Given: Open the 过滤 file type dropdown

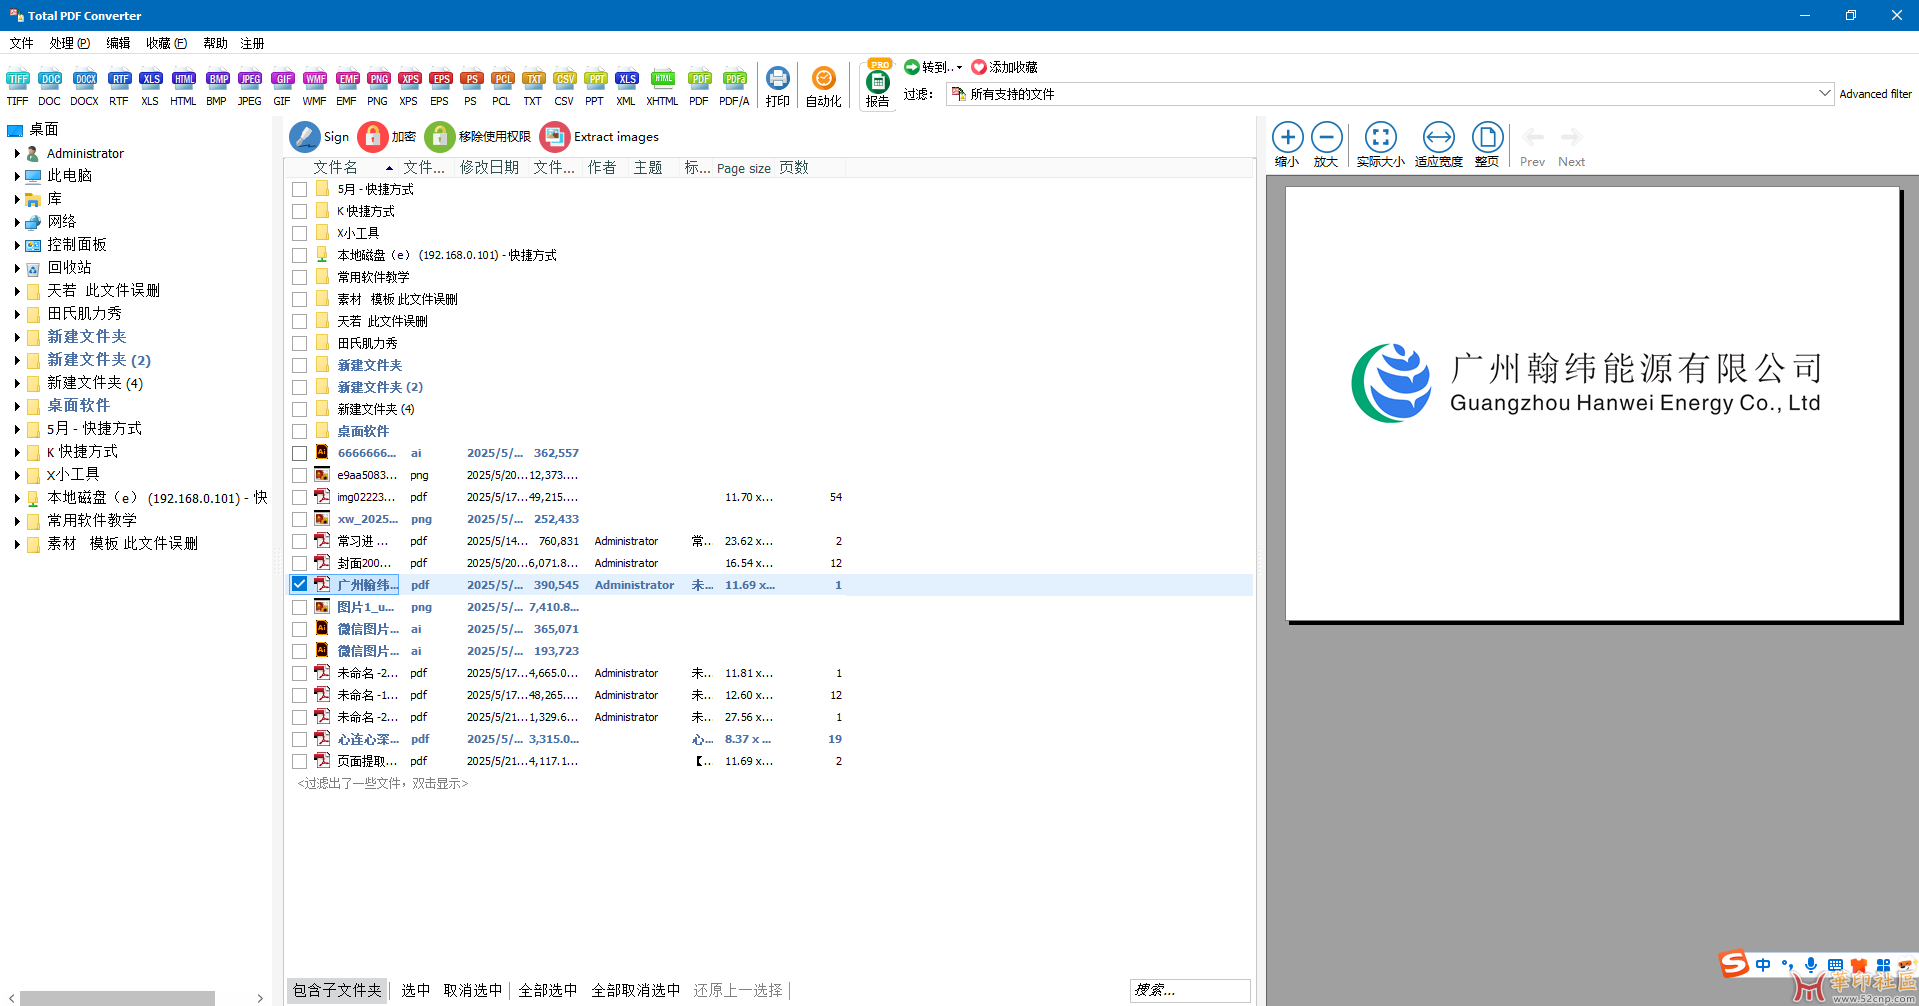Looking at the screenshot, I should 1824,94.
